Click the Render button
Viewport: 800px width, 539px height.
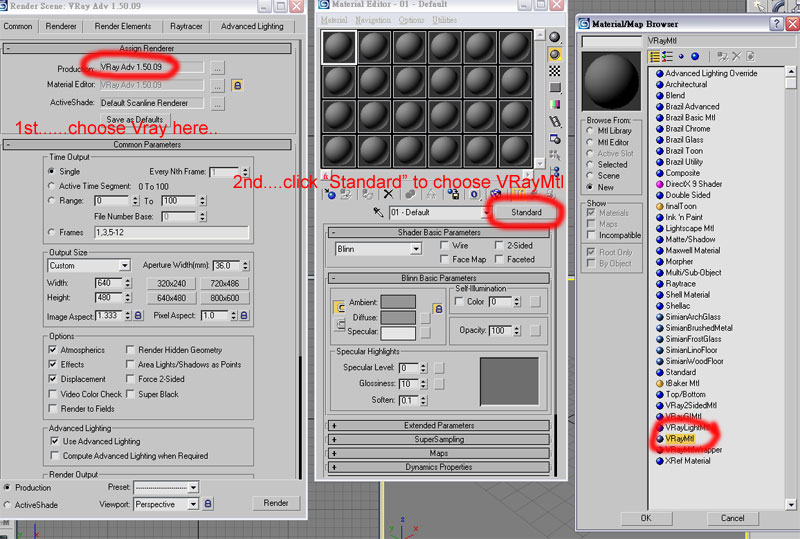(x=276, y=503)
